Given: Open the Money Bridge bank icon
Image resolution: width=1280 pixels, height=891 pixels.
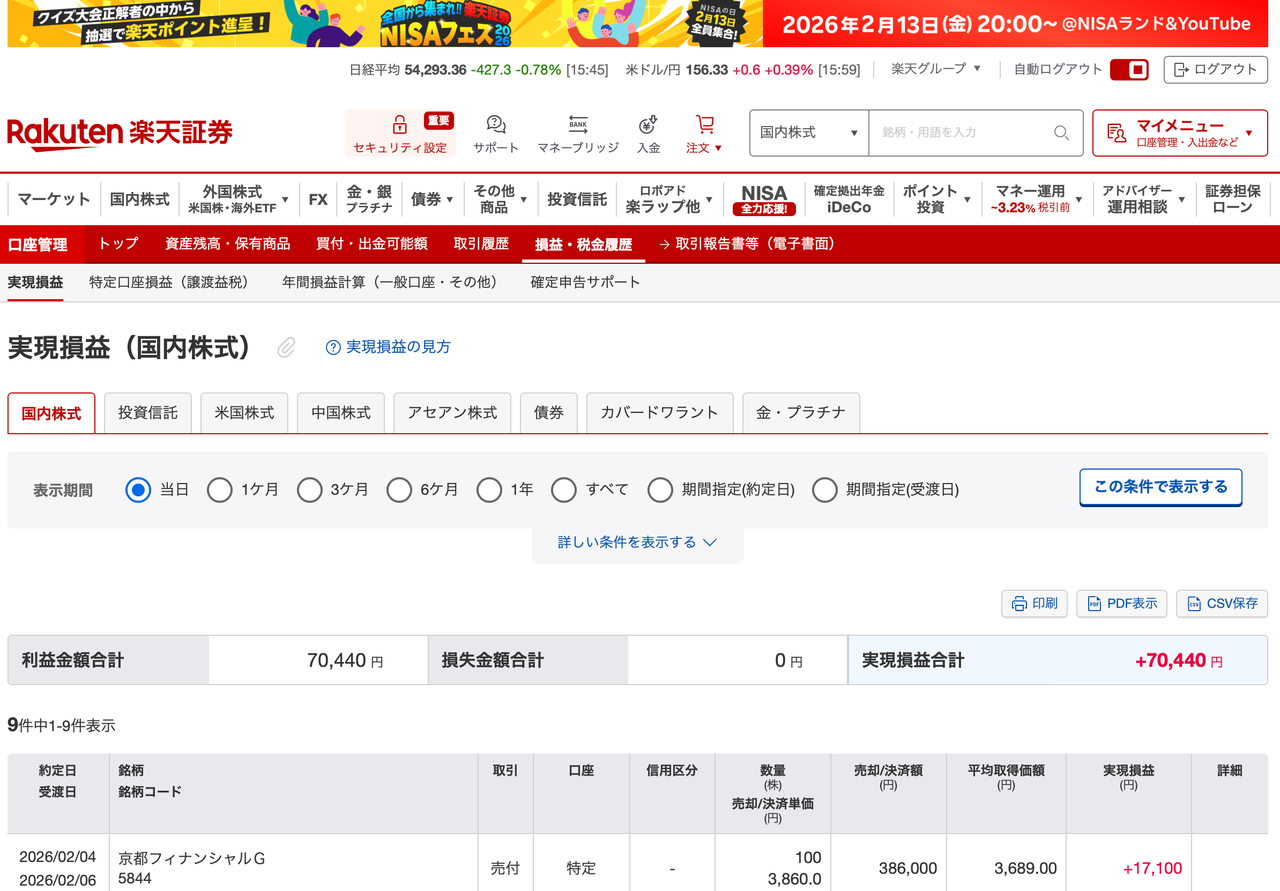Looking at the screenshot, I should 578,125.
